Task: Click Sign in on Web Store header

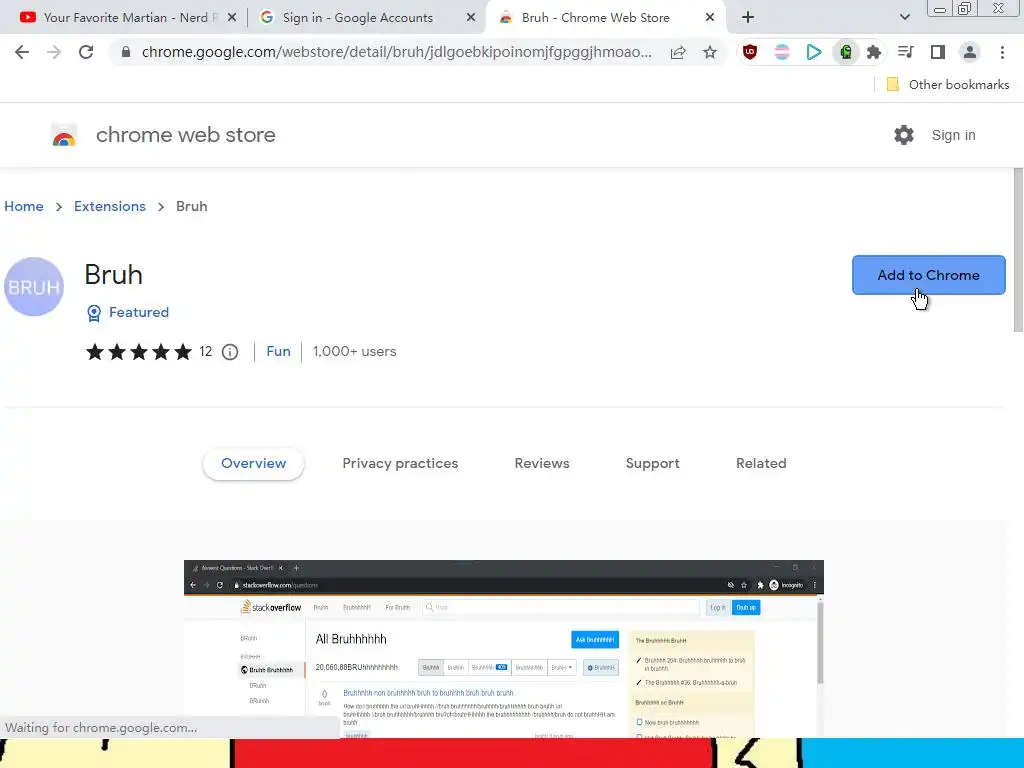Action: point(953,135)
